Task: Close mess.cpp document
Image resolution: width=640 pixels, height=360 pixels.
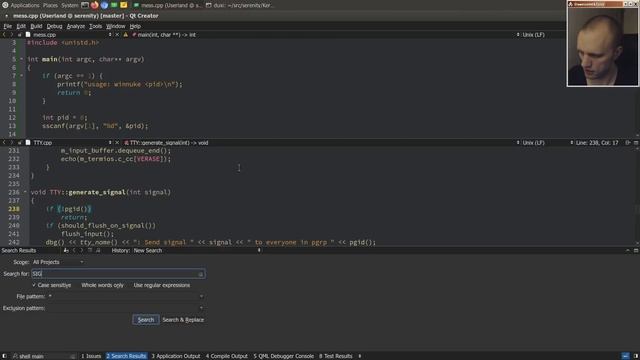Action: click(117, 35)
